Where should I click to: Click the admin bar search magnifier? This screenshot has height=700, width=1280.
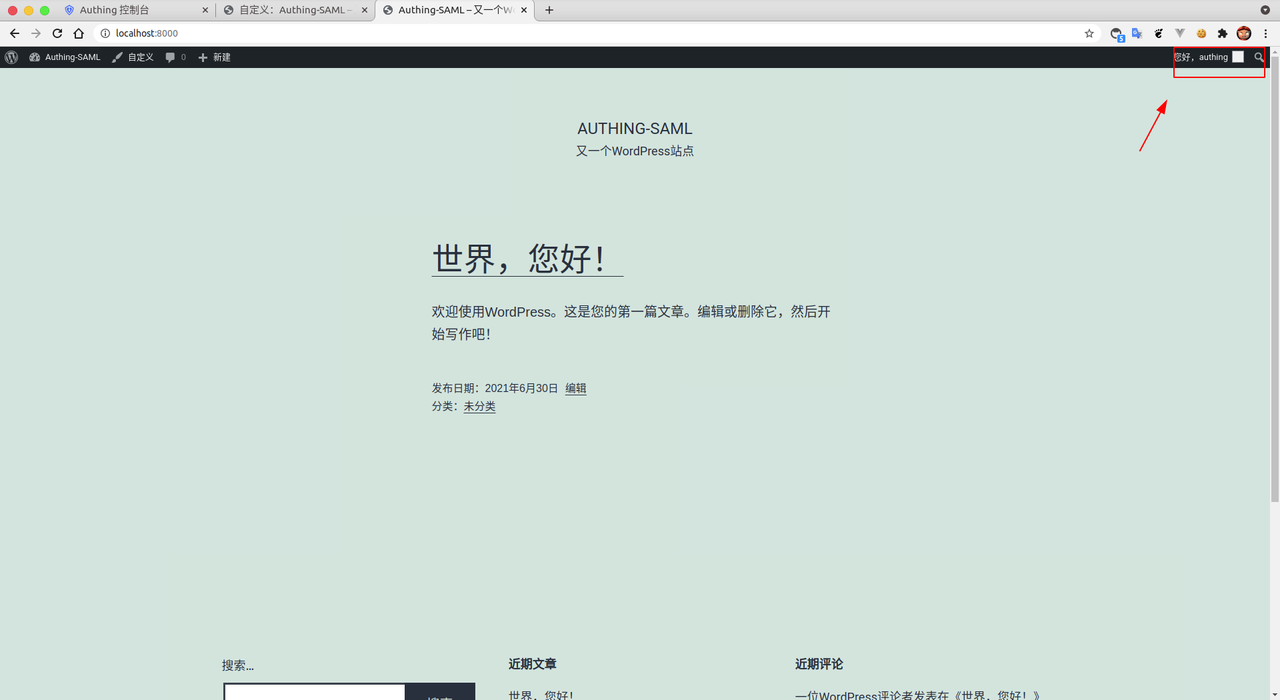tap(1259, 57)
